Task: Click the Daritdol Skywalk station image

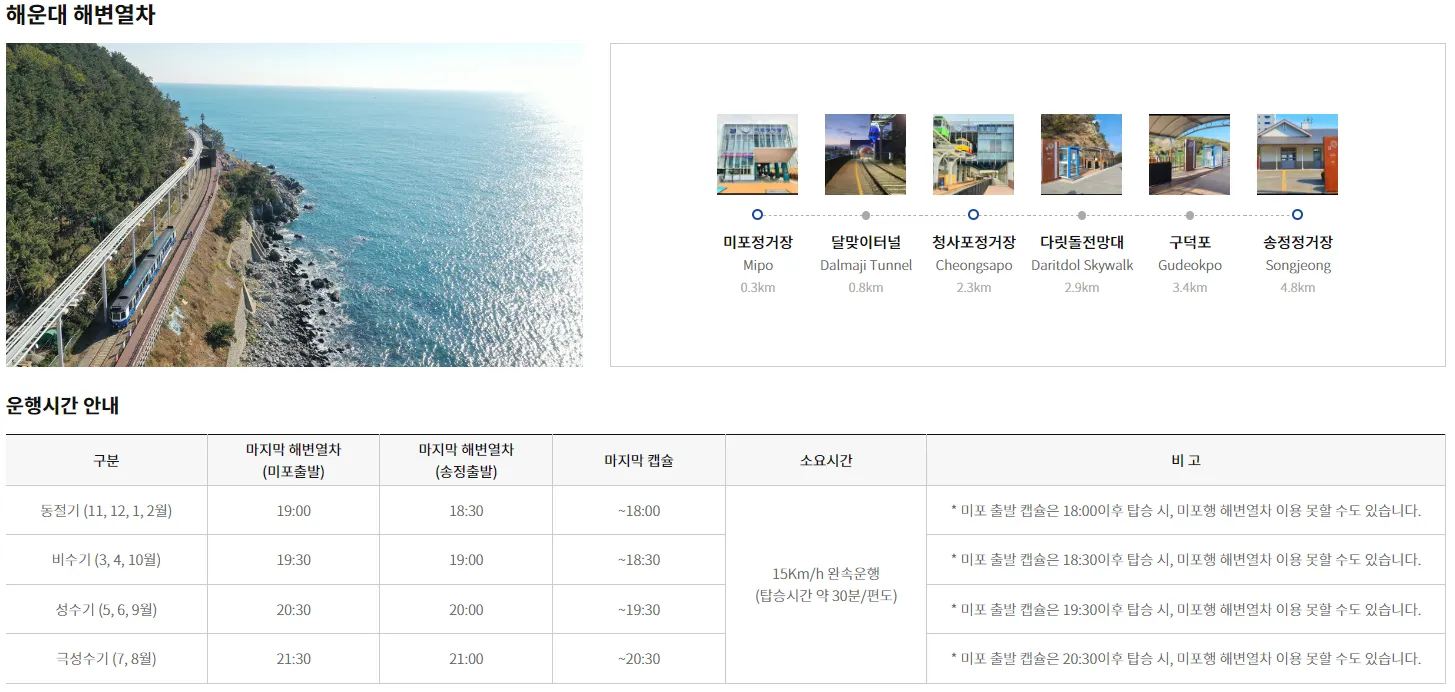Action: click(x=1081, y=153)
